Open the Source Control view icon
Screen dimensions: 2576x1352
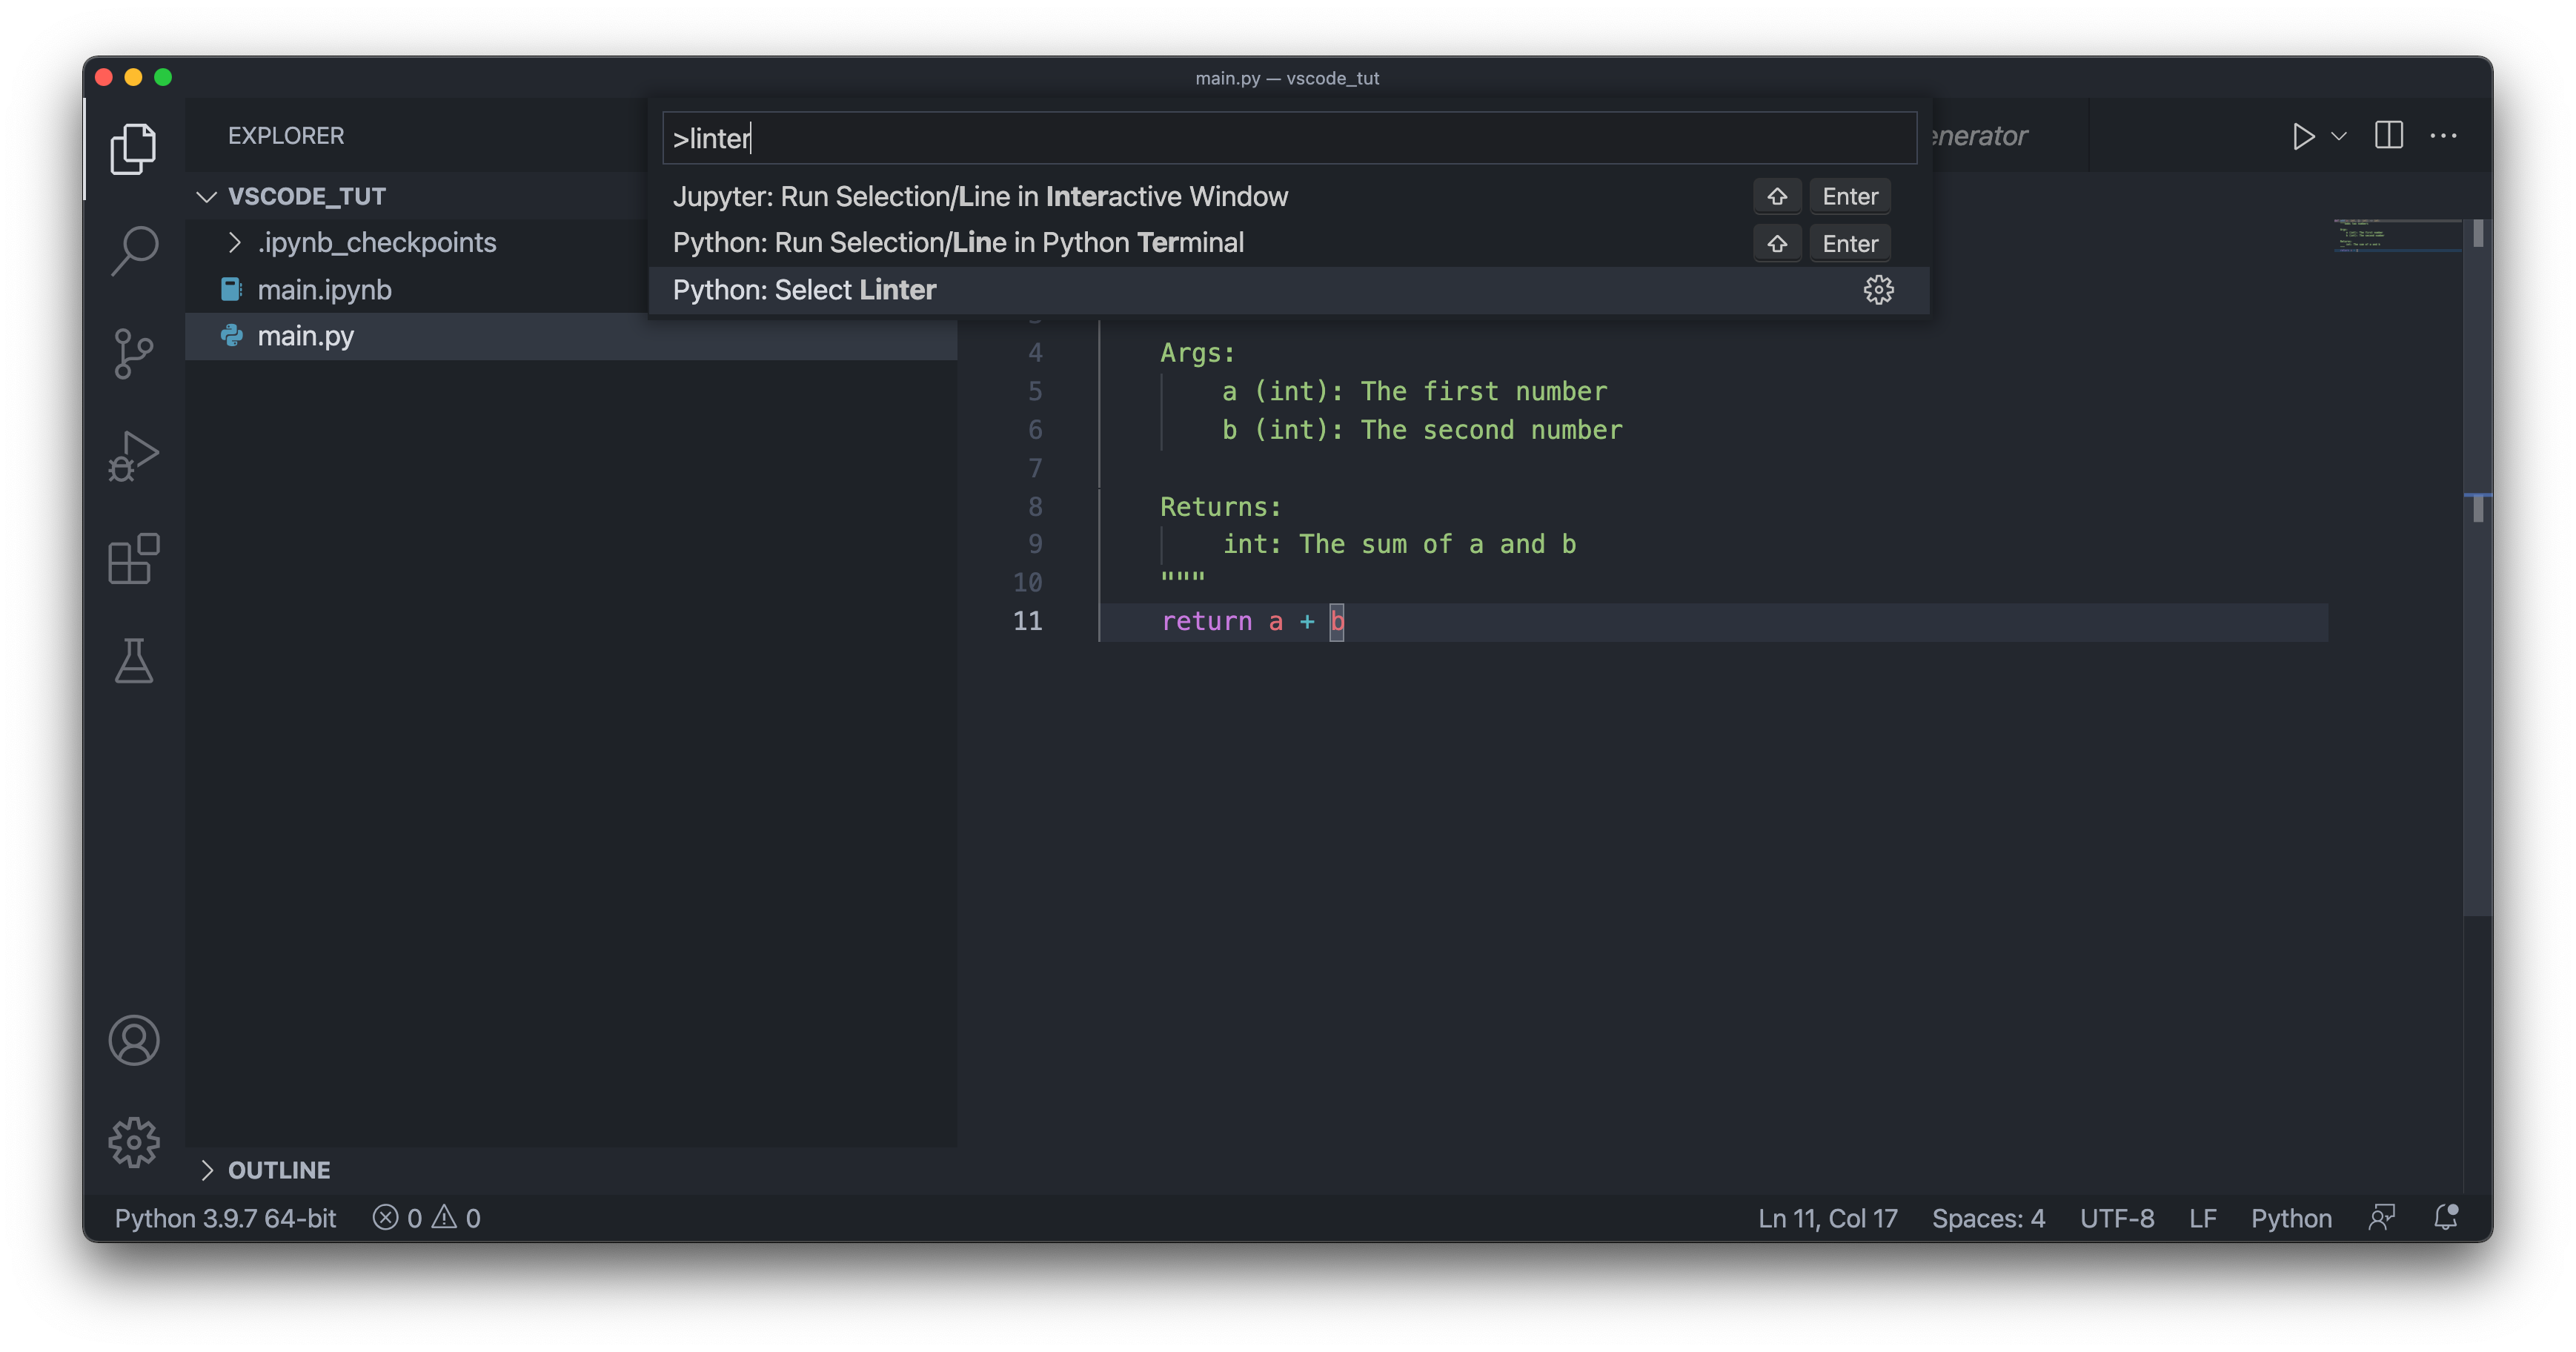click(133, 353)
